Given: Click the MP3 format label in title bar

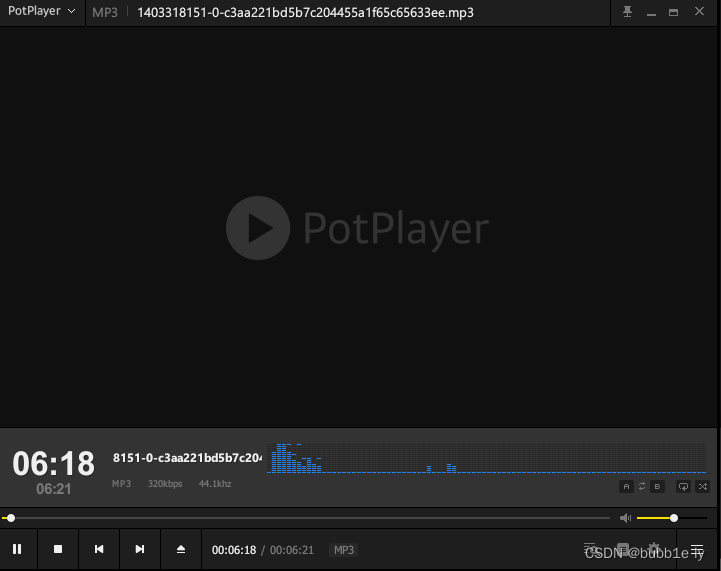Looking at the screenshot, I should (105, 12).
